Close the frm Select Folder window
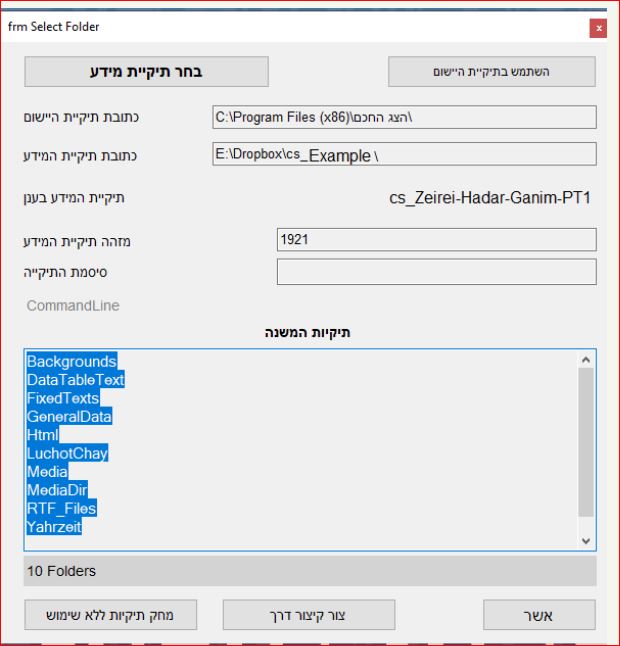Viewport: 620px width, 646px height. [599, 27]
